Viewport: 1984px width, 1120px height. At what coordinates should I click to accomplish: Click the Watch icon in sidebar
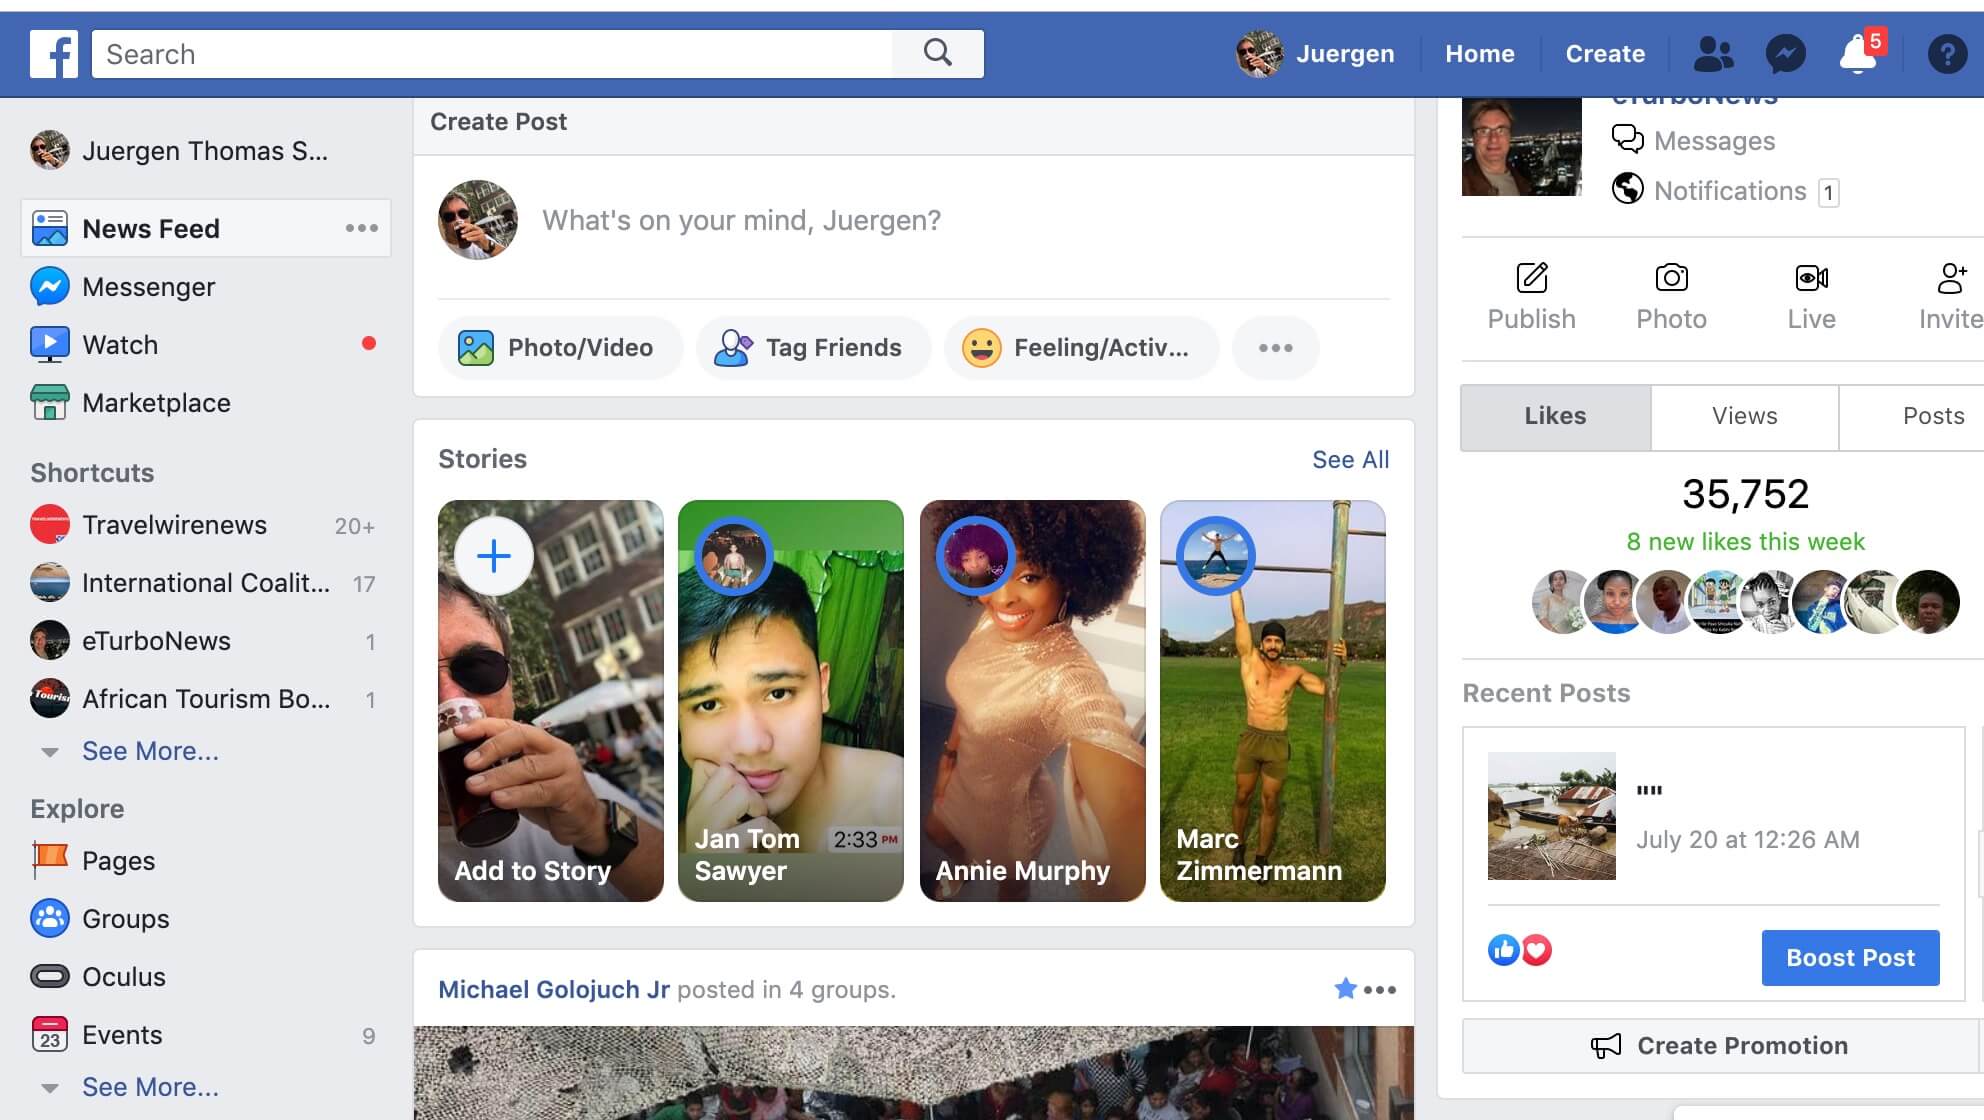[49, 345]
